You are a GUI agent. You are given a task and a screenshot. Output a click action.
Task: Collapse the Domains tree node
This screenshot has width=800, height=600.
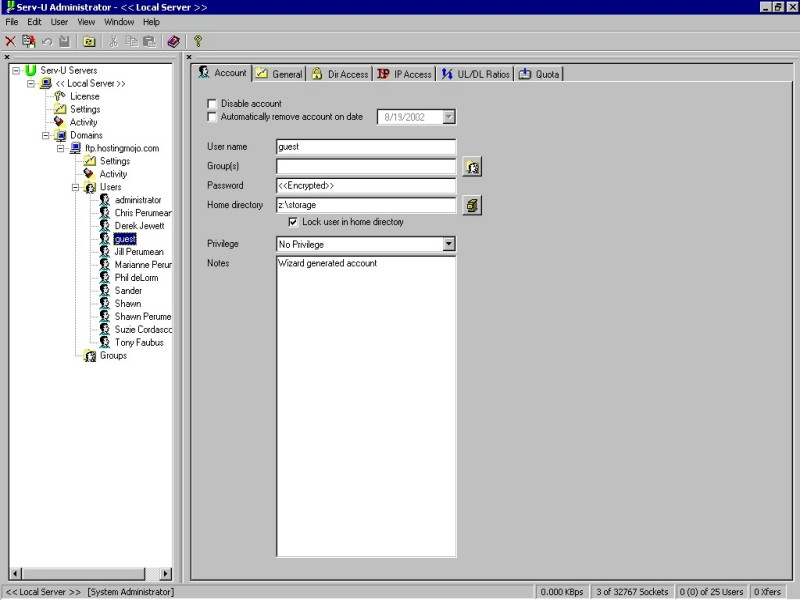pos(46,135)
